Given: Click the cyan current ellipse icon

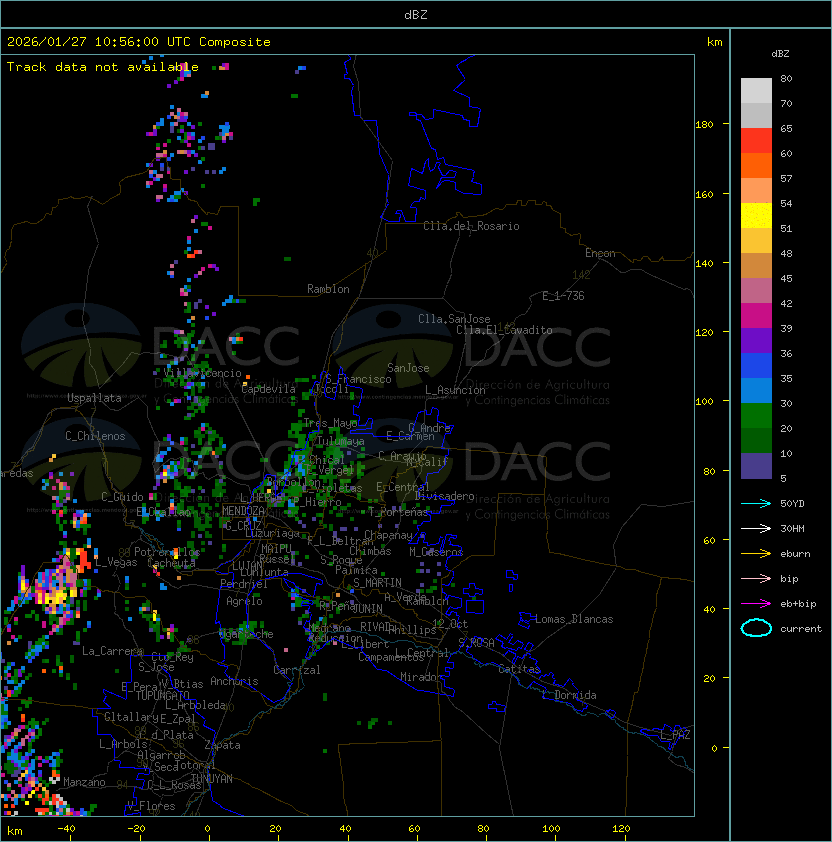Looking at the screenshot, I should pyautogui.click(x=756, y=628).
